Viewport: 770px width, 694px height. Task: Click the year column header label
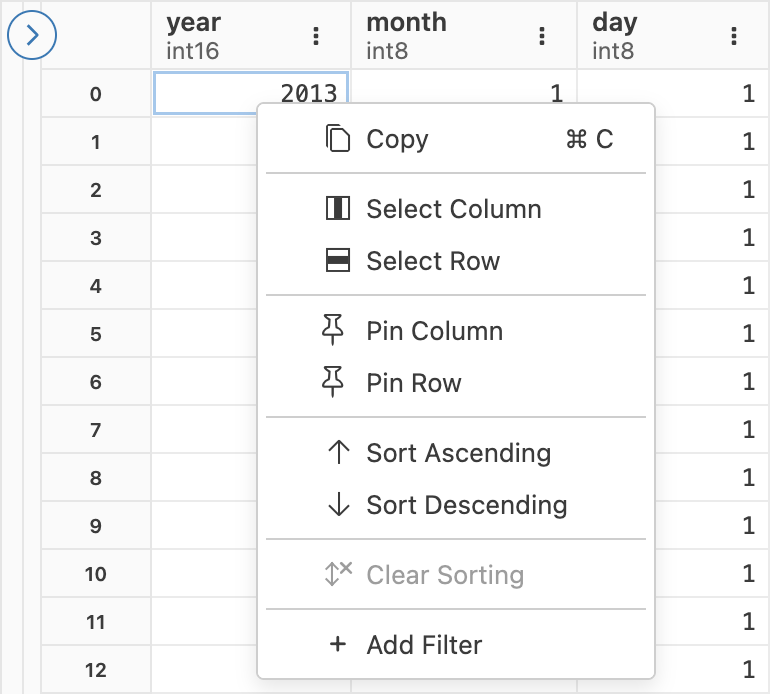(193, 22)
